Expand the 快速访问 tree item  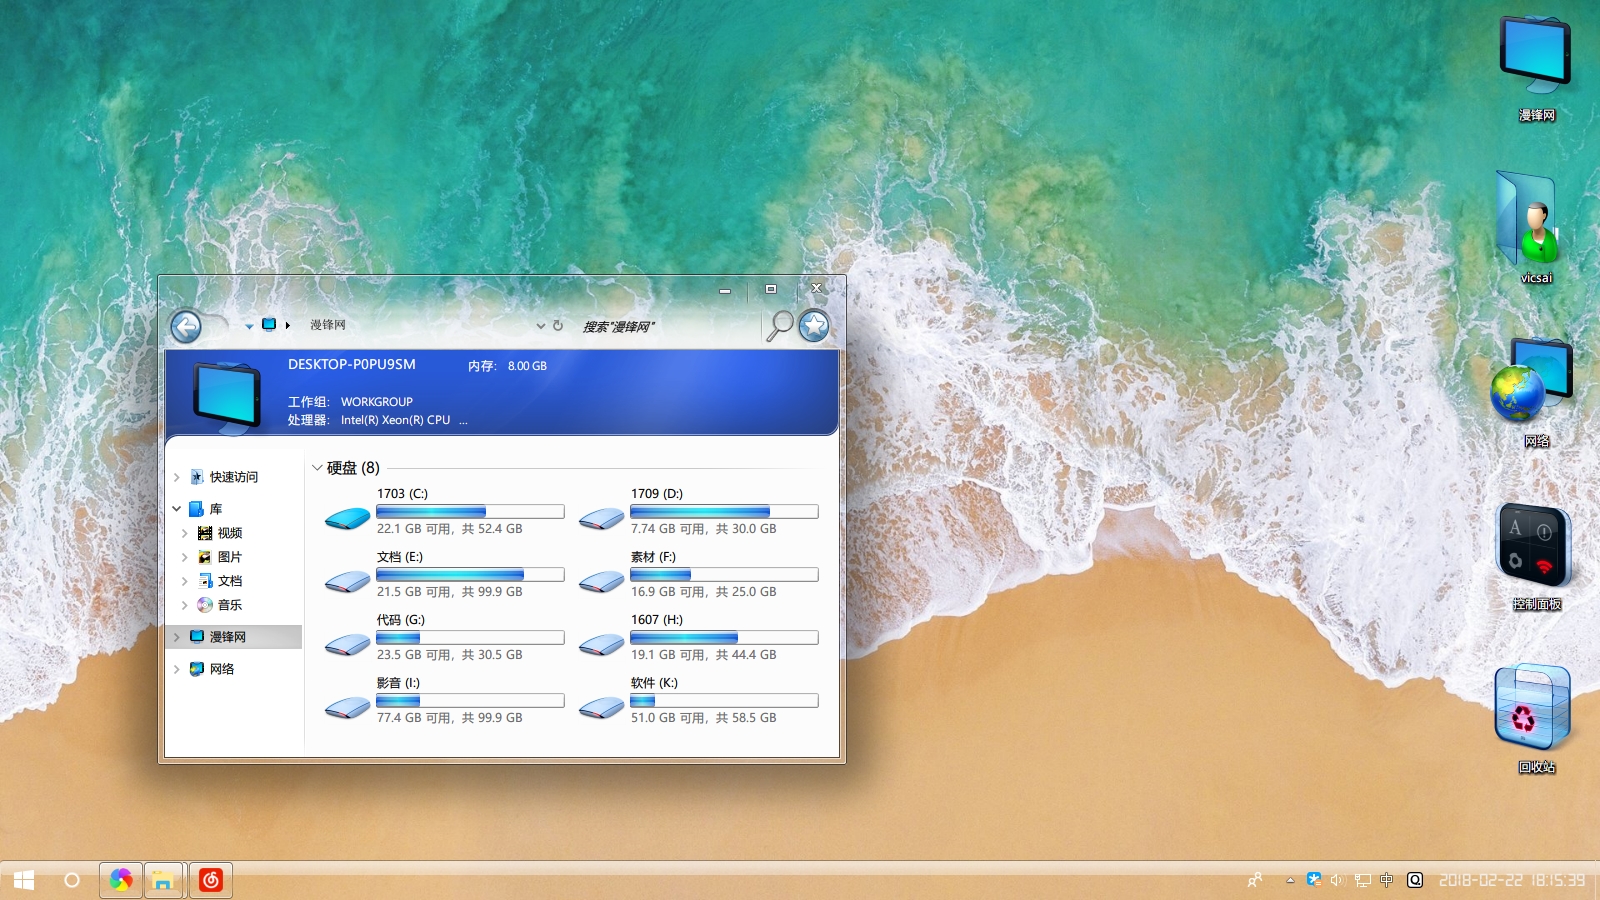pyautogui.click(x=178, y=477)
